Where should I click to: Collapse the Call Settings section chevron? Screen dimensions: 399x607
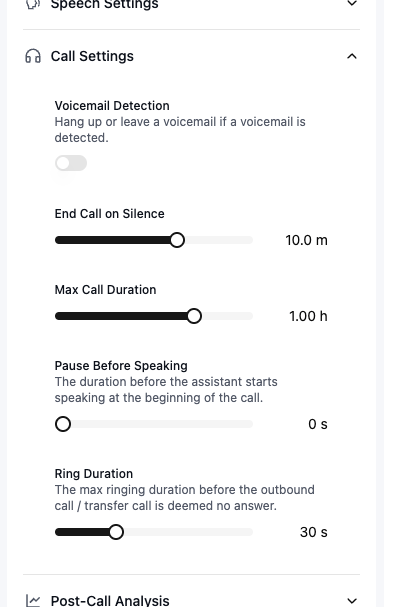[x=352, y=57]
